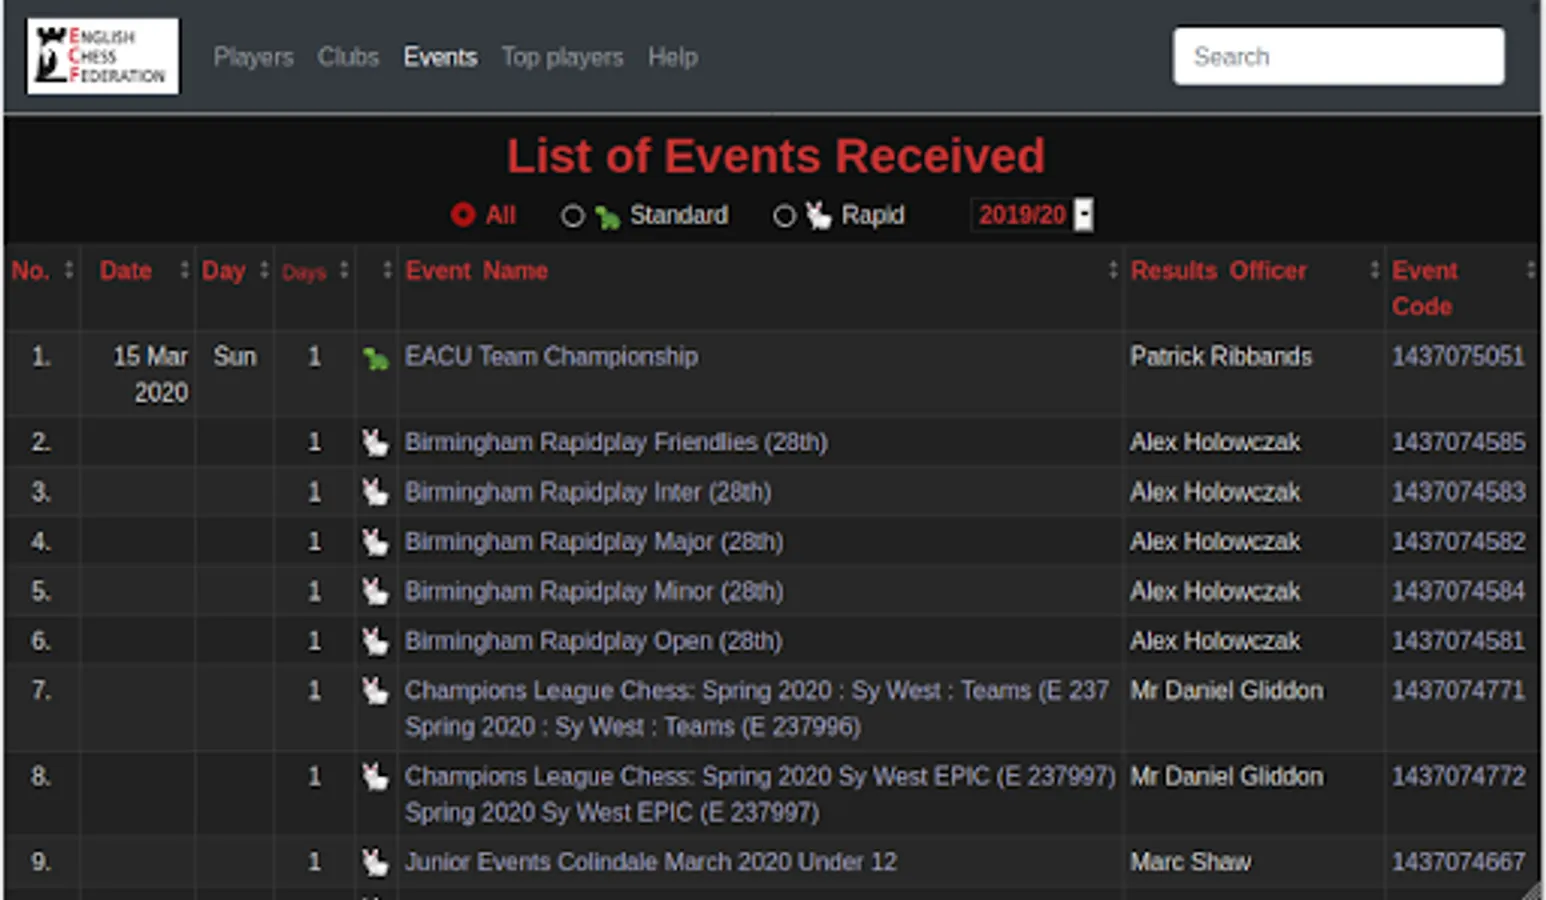Screen dimensions: 1546x900
Task: Click event code 1437074584
Action: (1458, 591)
